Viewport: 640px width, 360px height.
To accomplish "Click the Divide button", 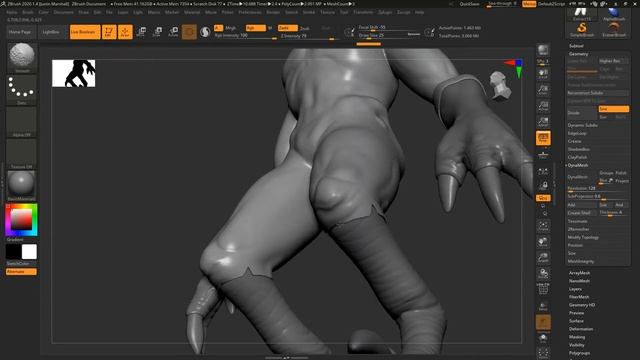I will 582,113.
